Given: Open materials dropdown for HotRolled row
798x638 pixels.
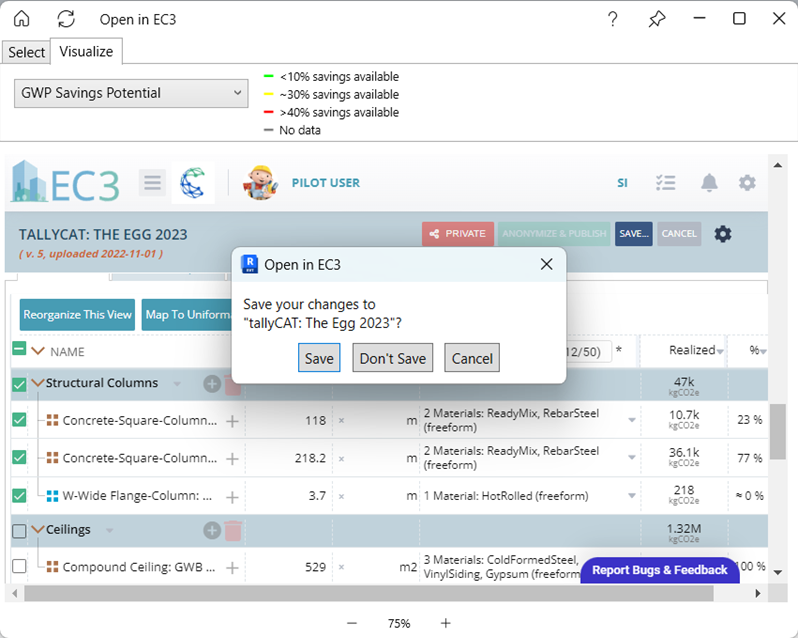Looking at the screenshot, I should point(631,496).
